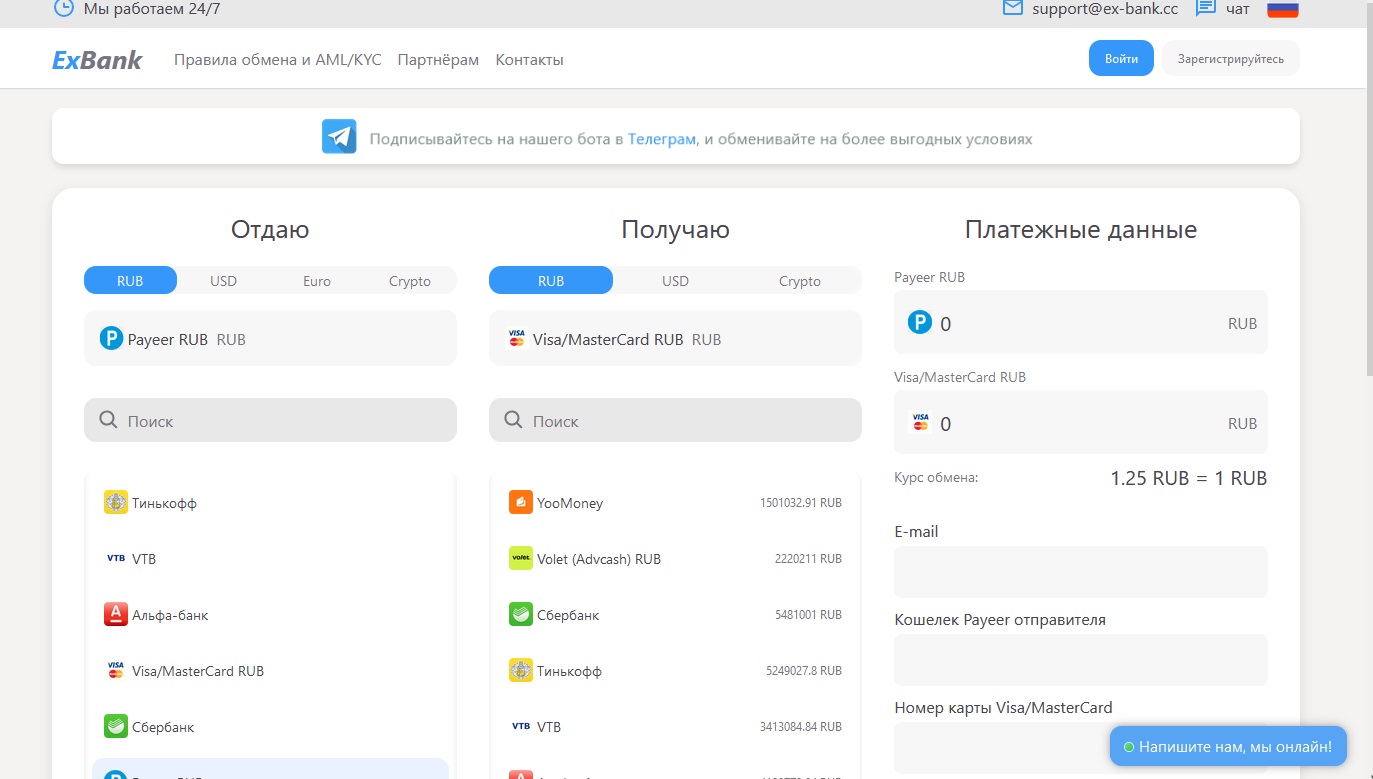Select Crypto tab under Получаю
The height and width of the screenshot is (779, 1373).
(800, 281)
